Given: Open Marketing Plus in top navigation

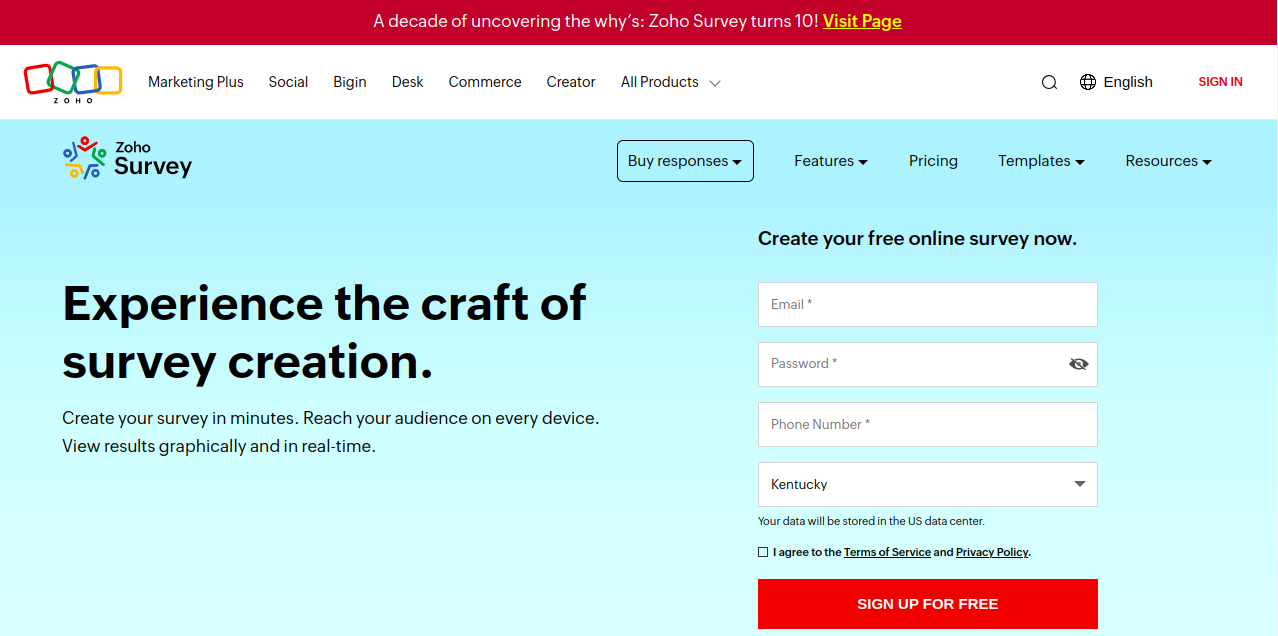Looking at the screenshot, I should tap(196, 82).
